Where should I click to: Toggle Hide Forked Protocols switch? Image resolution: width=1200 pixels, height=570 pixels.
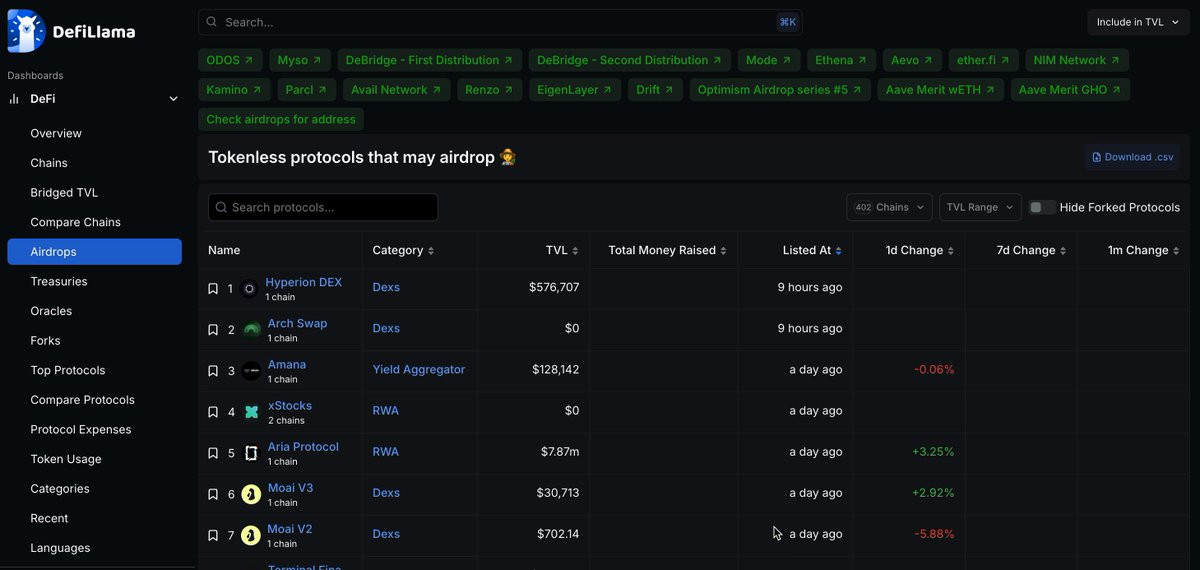coord(1043,207)
